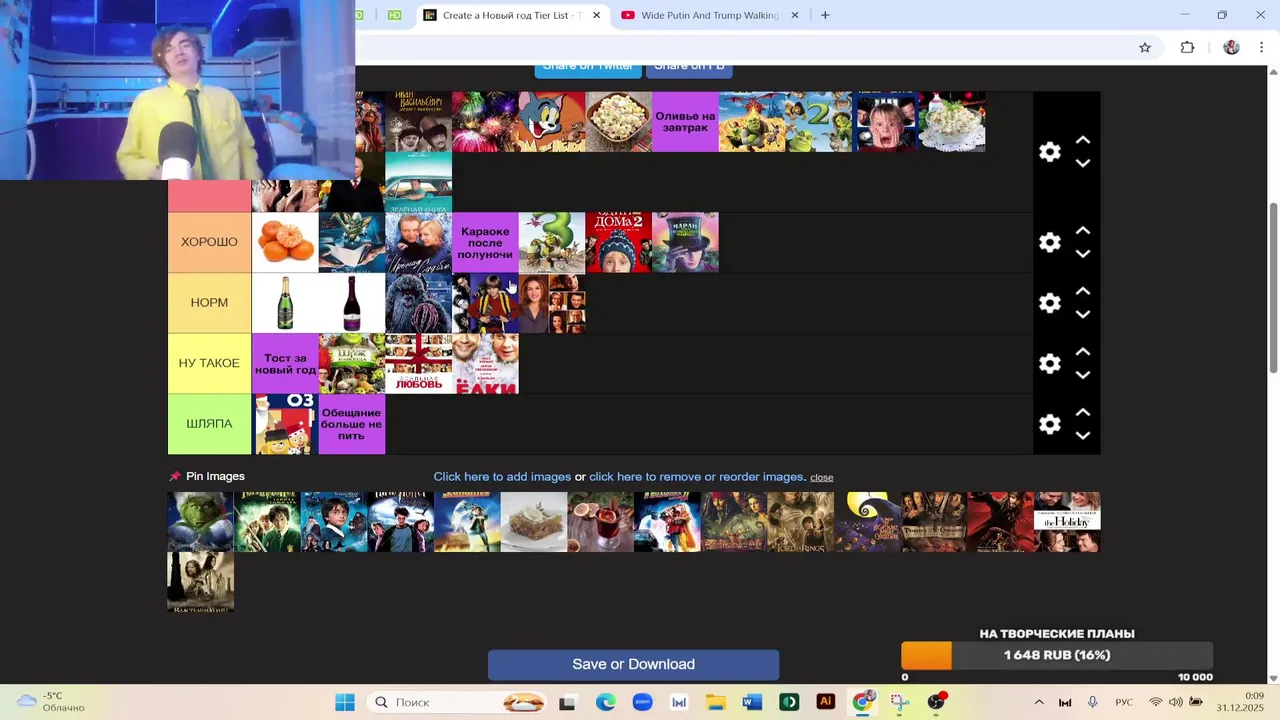Click Save or Download button
The height and width of the screenshot is (720, 1280).
click(x=633, y=664)
